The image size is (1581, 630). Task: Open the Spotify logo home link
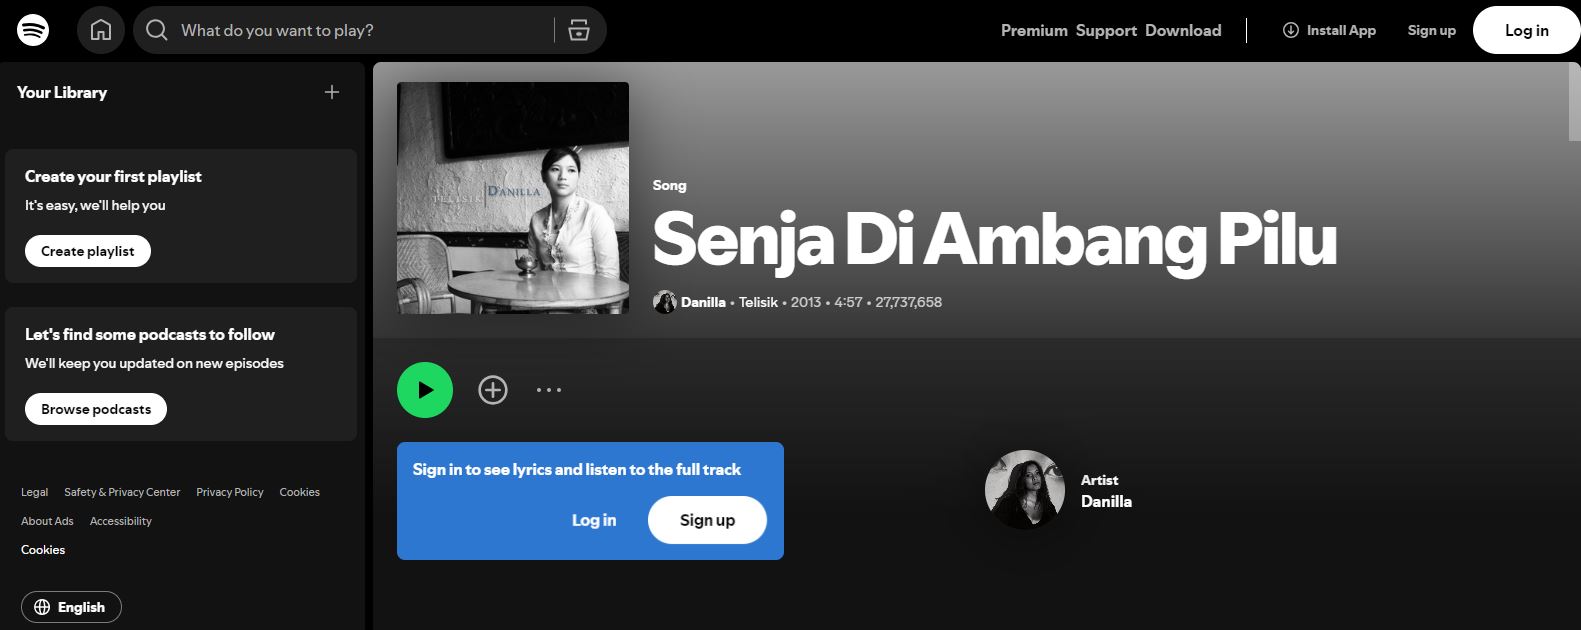pyautogui.click(x=33, y=30)
